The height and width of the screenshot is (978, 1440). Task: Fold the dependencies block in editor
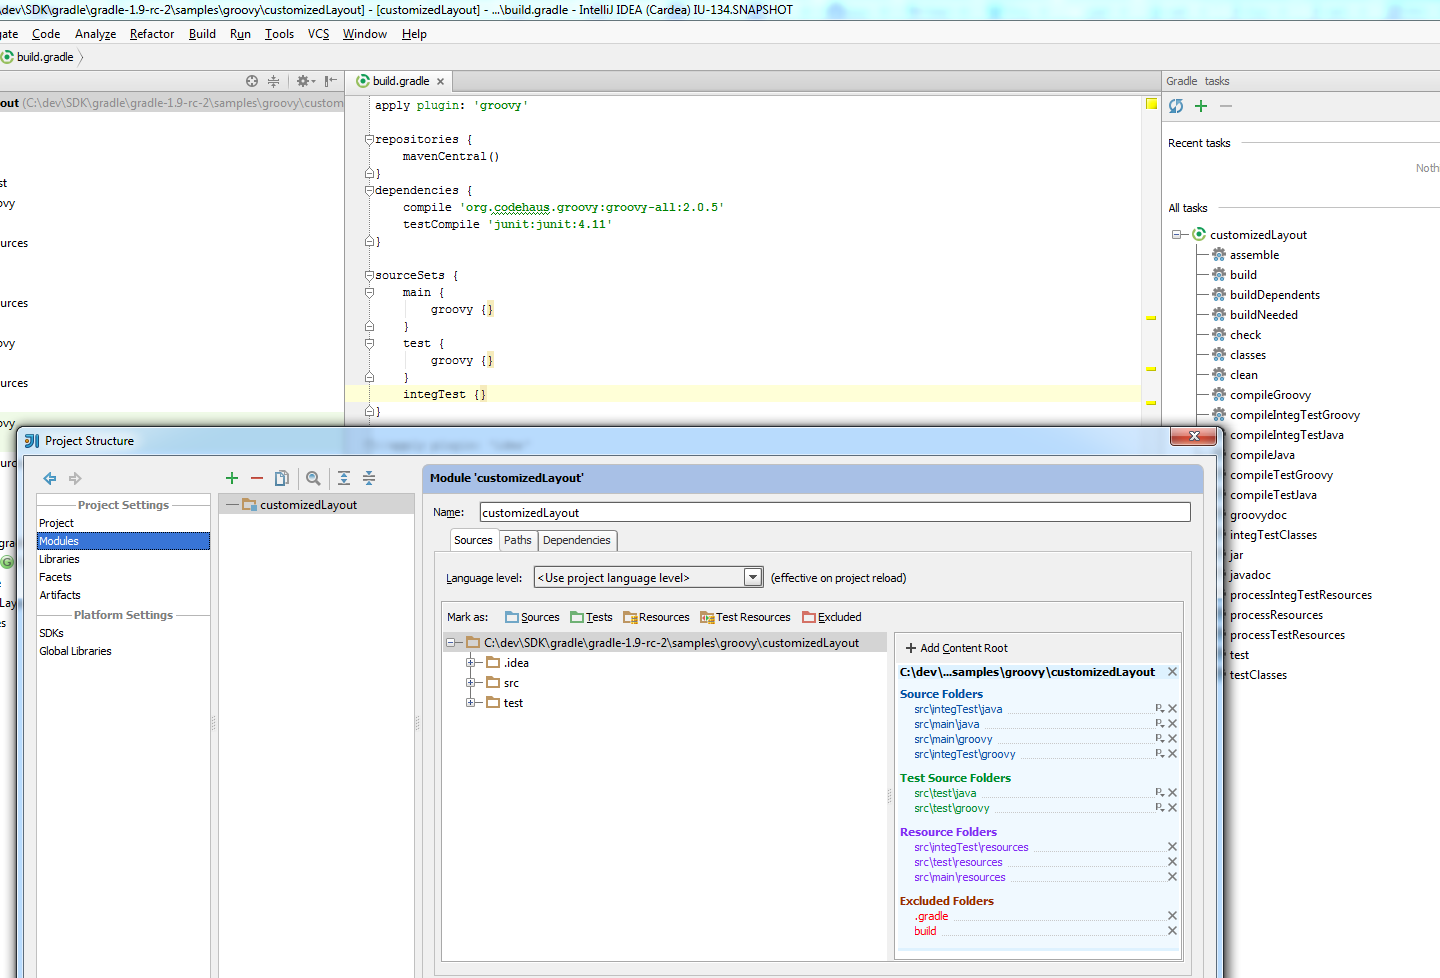pyautogui.click(x=369, y=191)
